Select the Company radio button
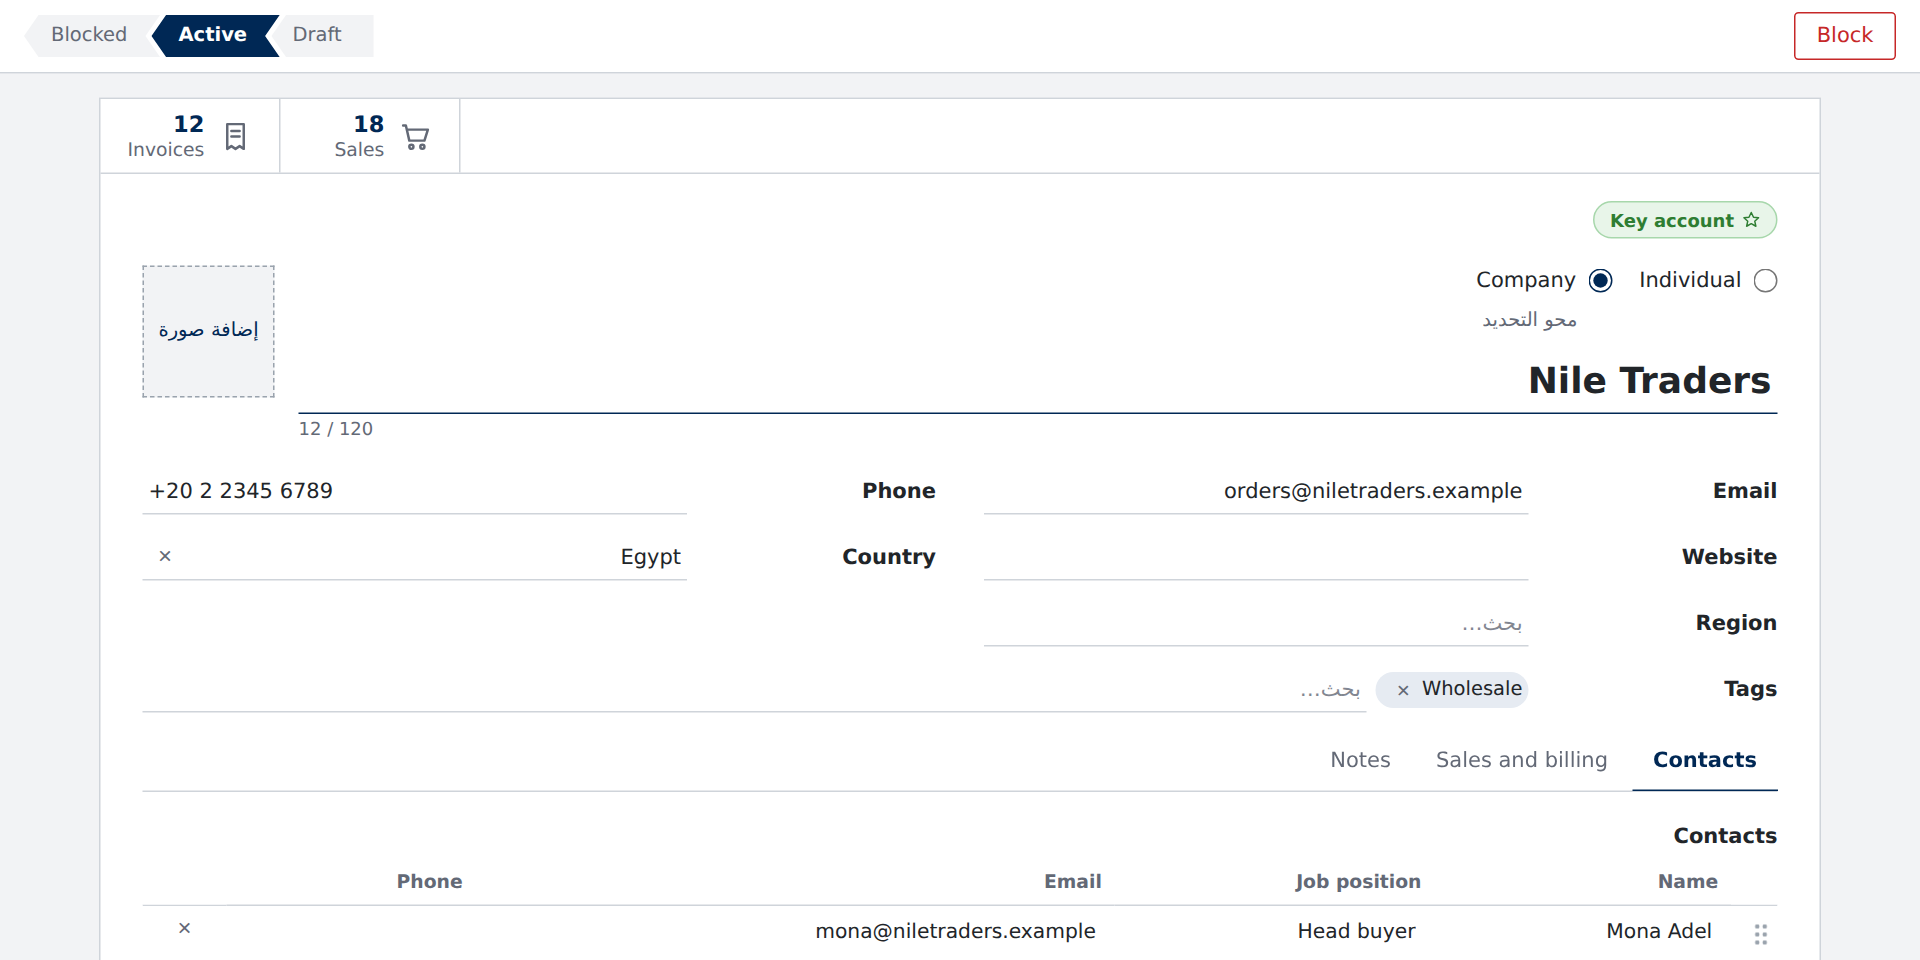 click(x=1600, y=281)
